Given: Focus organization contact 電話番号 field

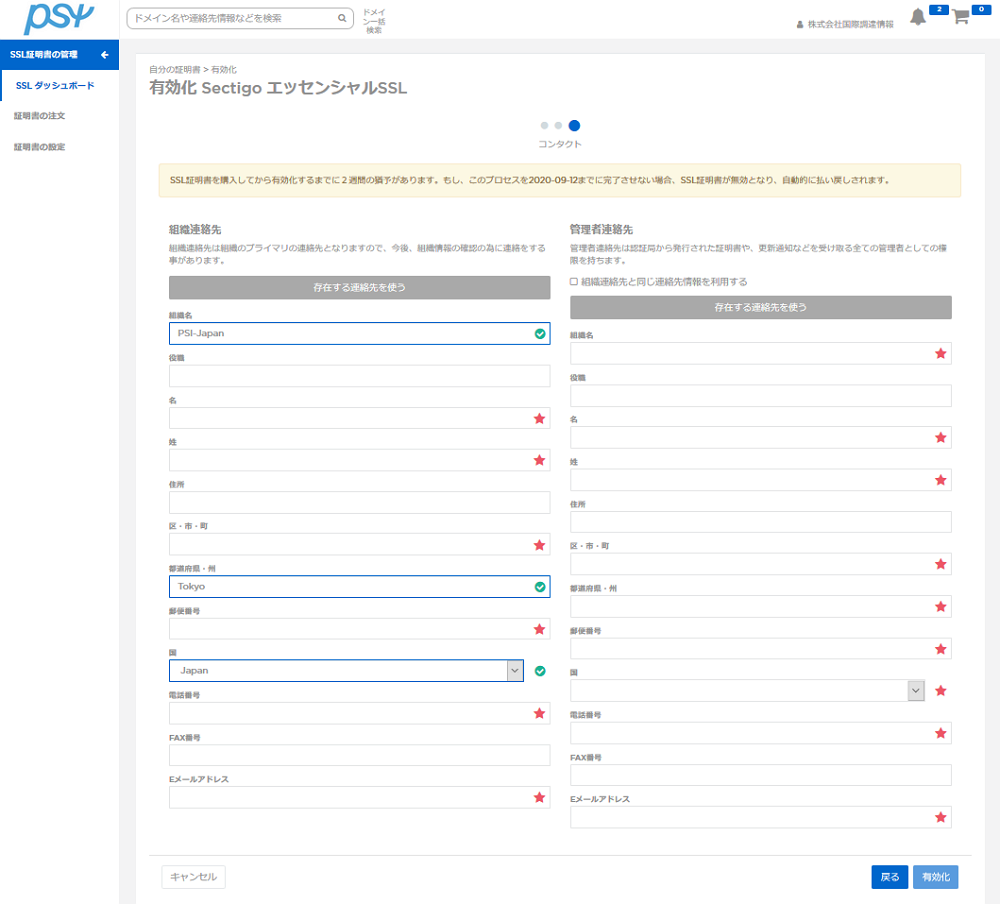Looking at the screenshot, I should pyautogui.click(x=359, y=713).
